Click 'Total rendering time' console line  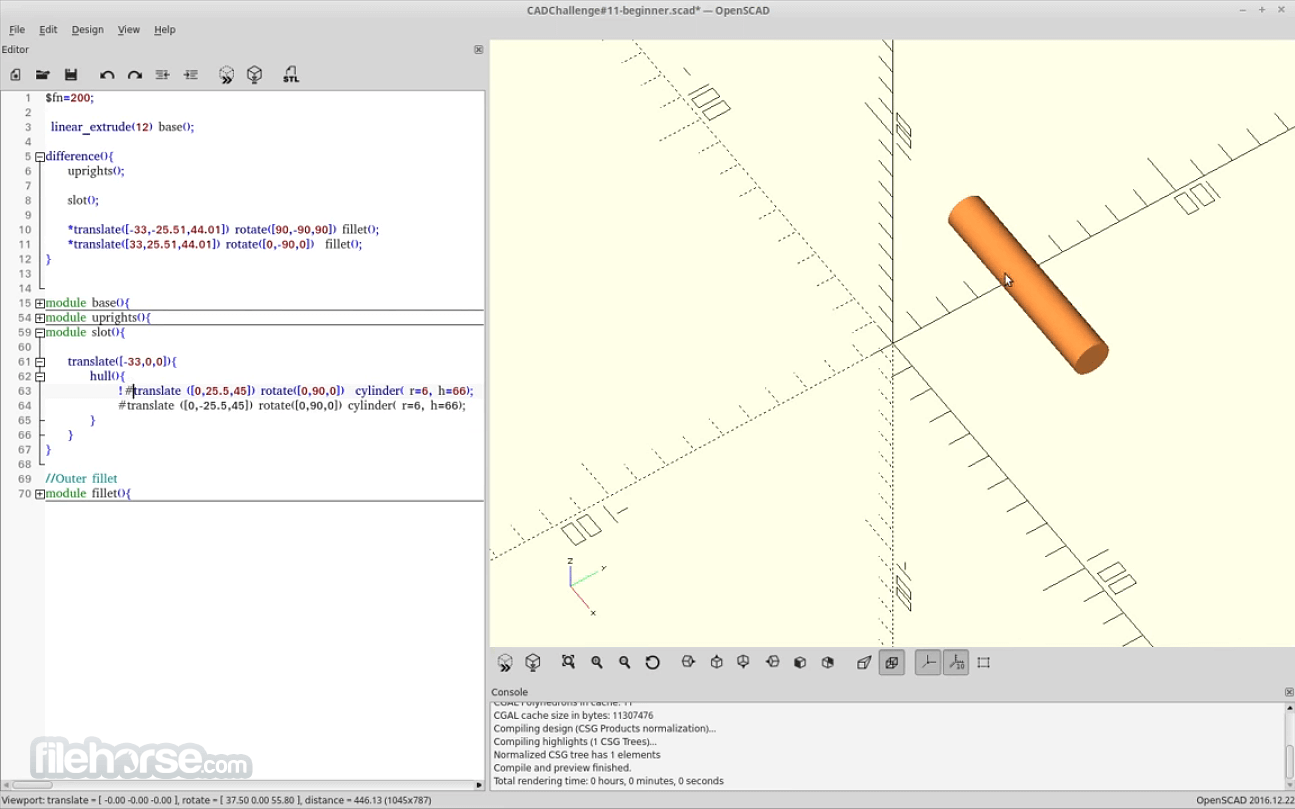(x=608, y=781)
